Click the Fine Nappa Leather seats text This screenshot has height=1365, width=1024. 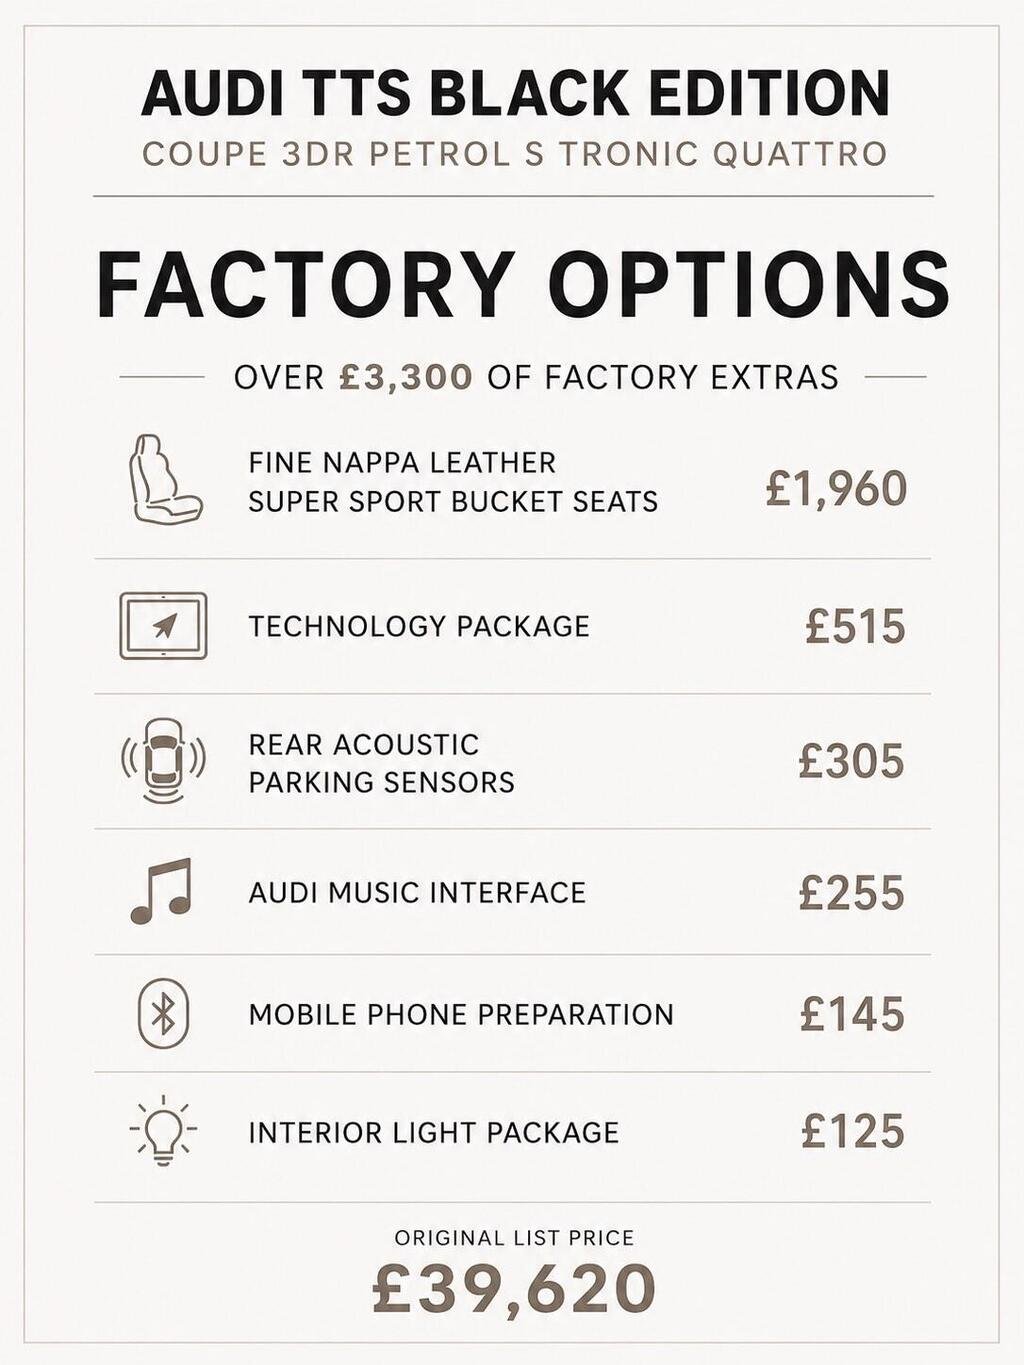[453, 482]
